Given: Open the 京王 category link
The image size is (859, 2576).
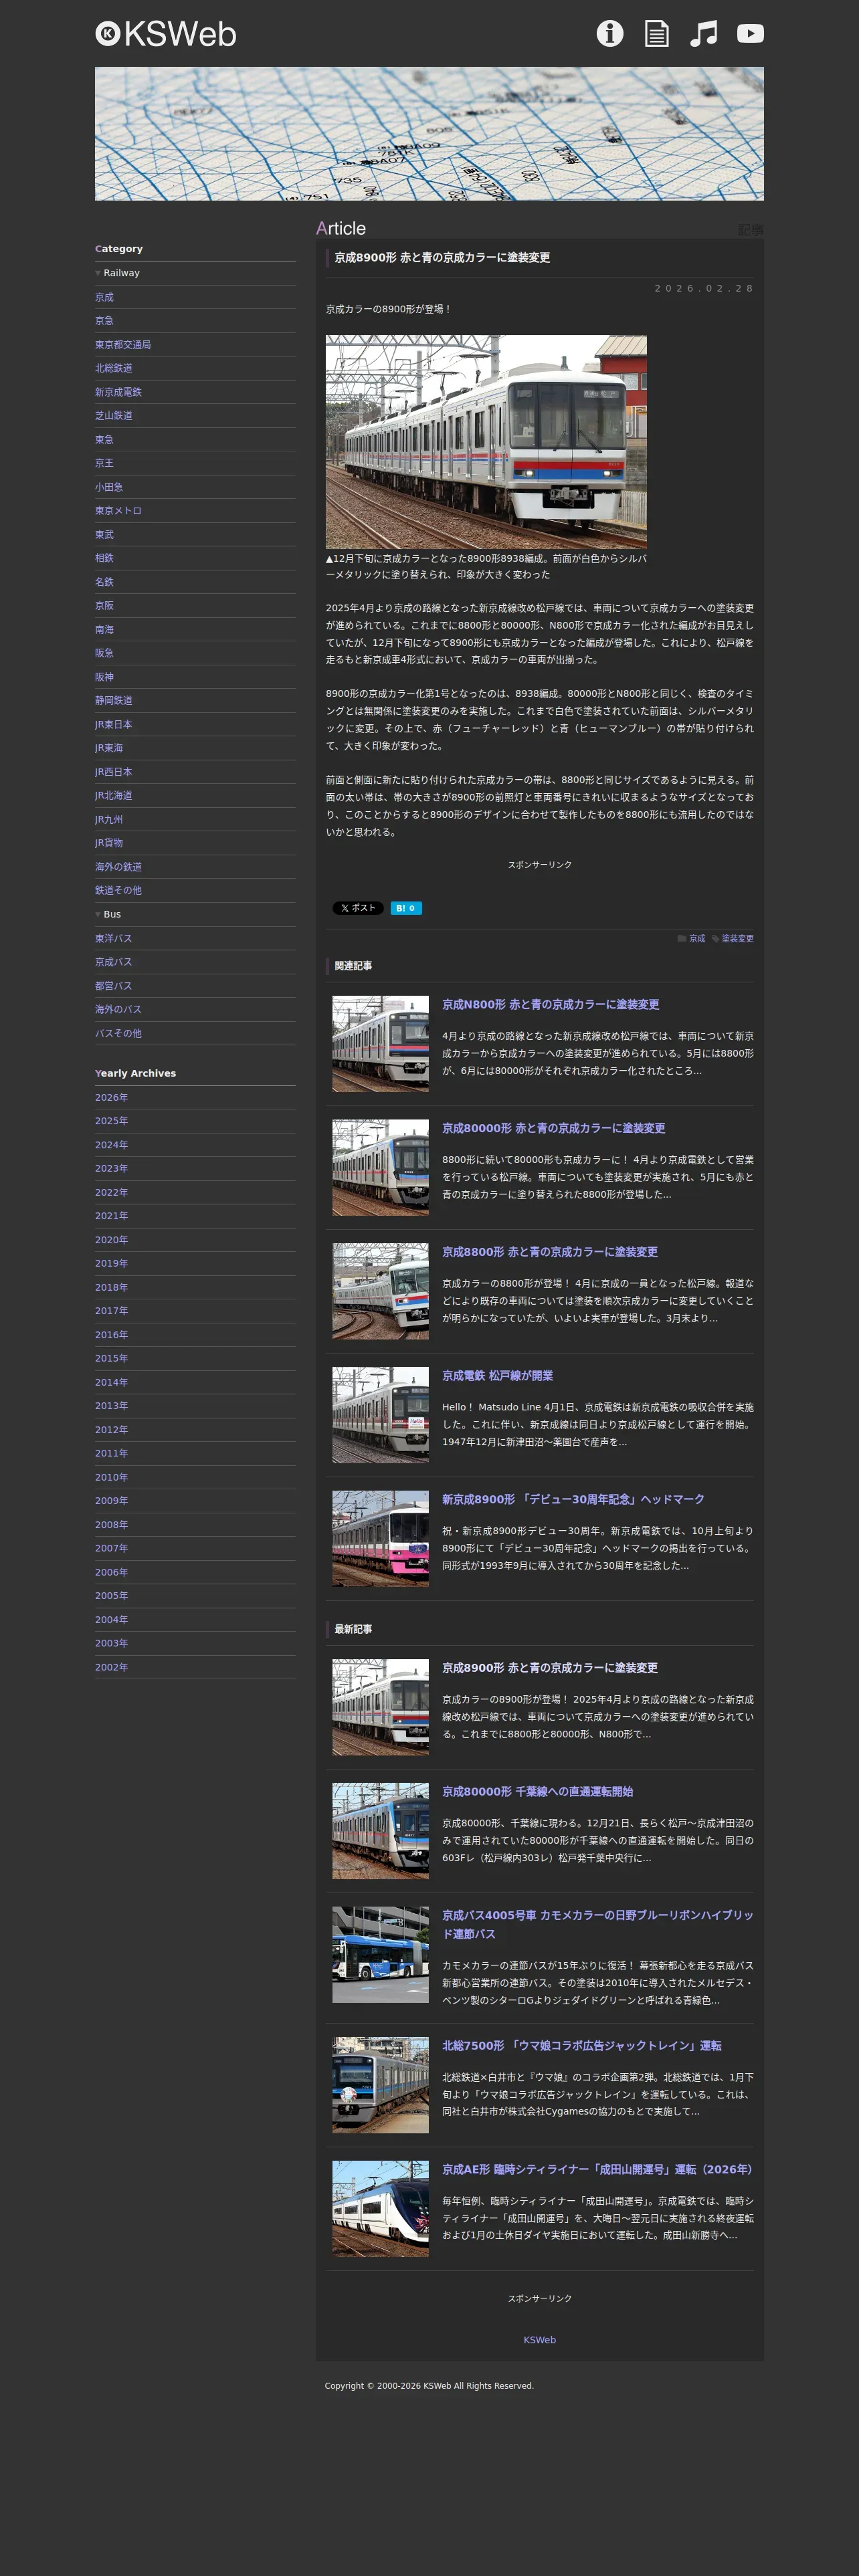Looking at the screenshot, I should [104, 463].
